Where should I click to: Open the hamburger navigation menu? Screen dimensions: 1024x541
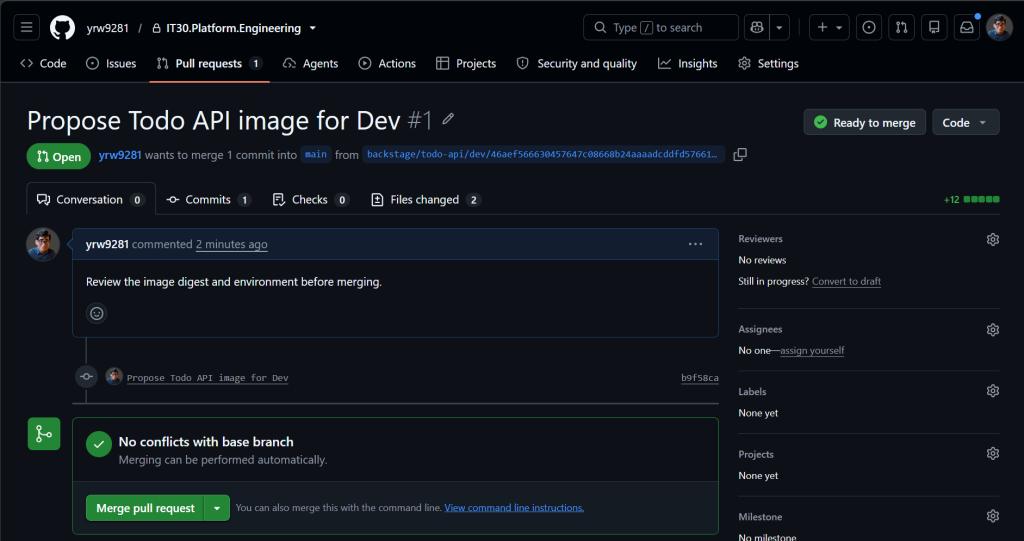(26, 27)
